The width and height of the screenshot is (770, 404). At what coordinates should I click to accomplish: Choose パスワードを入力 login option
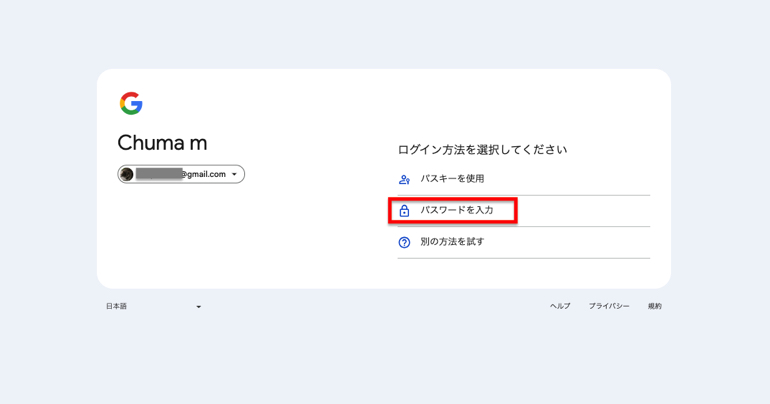[523, 211]
